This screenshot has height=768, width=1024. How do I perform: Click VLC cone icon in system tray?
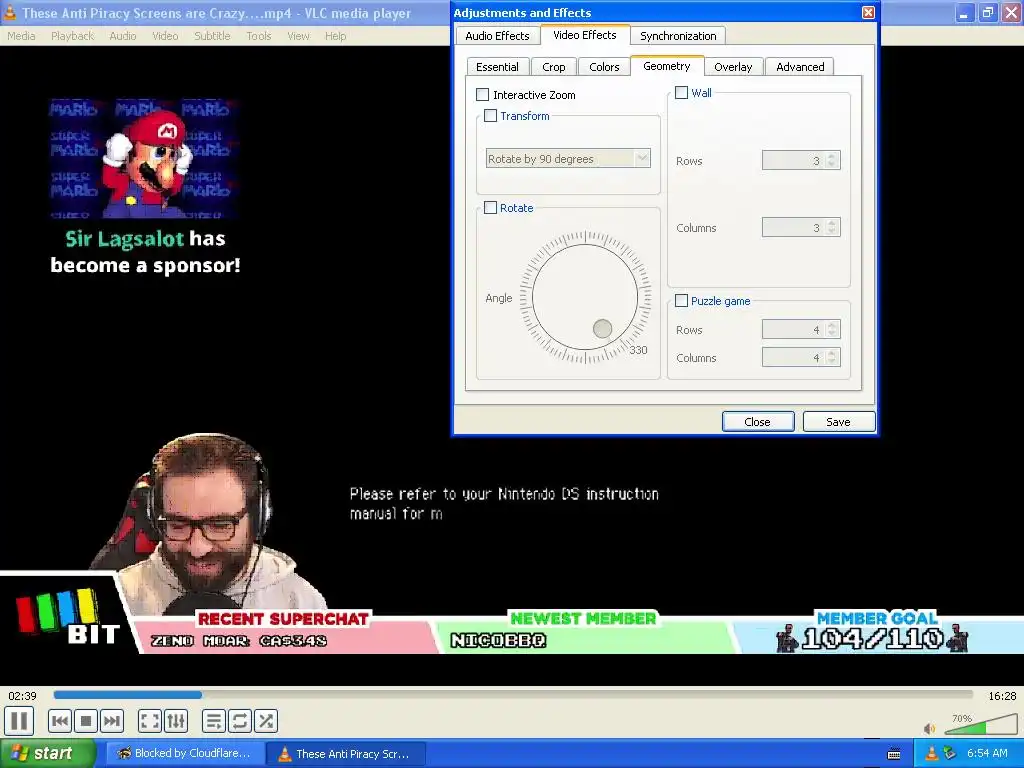coord(931,754)
